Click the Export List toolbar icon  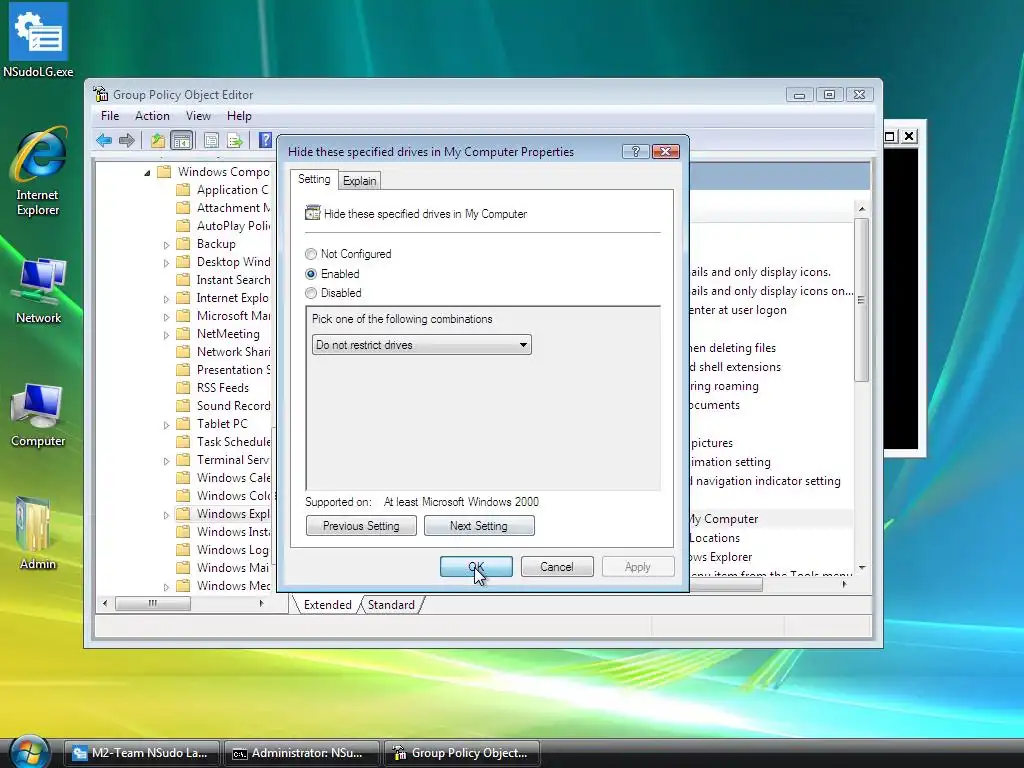coord(235,140)
